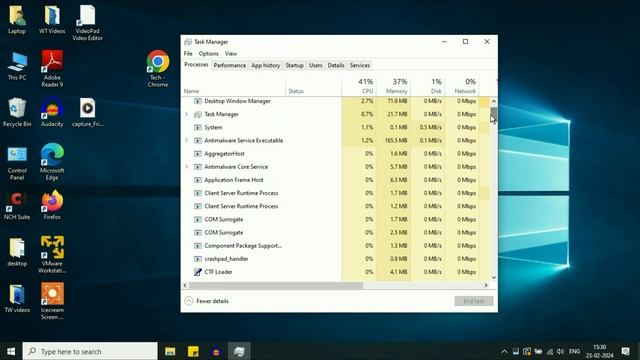Select the Tech - Chrome desktop shortcut

pyautogui.click(x=158, y=69)
